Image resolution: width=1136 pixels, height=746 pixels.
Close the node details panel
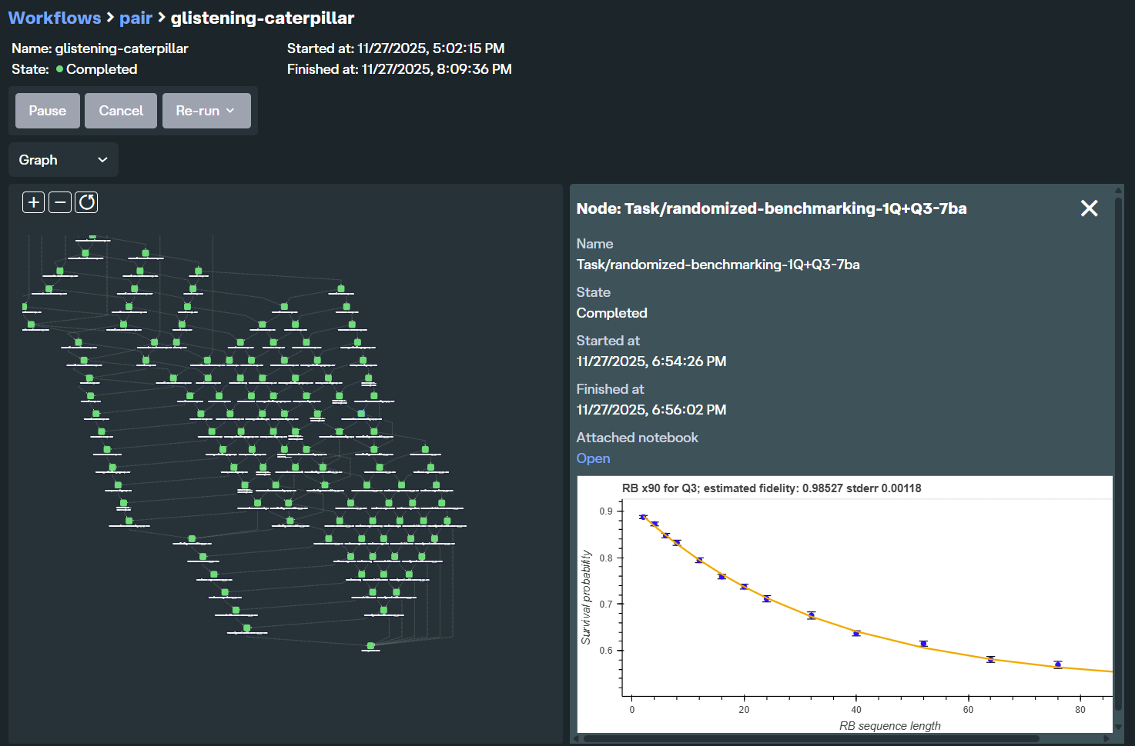1089,208
